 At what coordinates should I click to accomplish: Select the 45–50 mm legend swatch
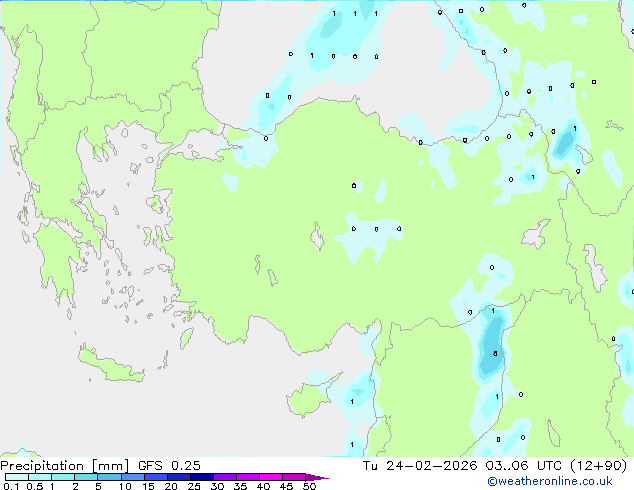pyautogui.click(x=294, y=477)
